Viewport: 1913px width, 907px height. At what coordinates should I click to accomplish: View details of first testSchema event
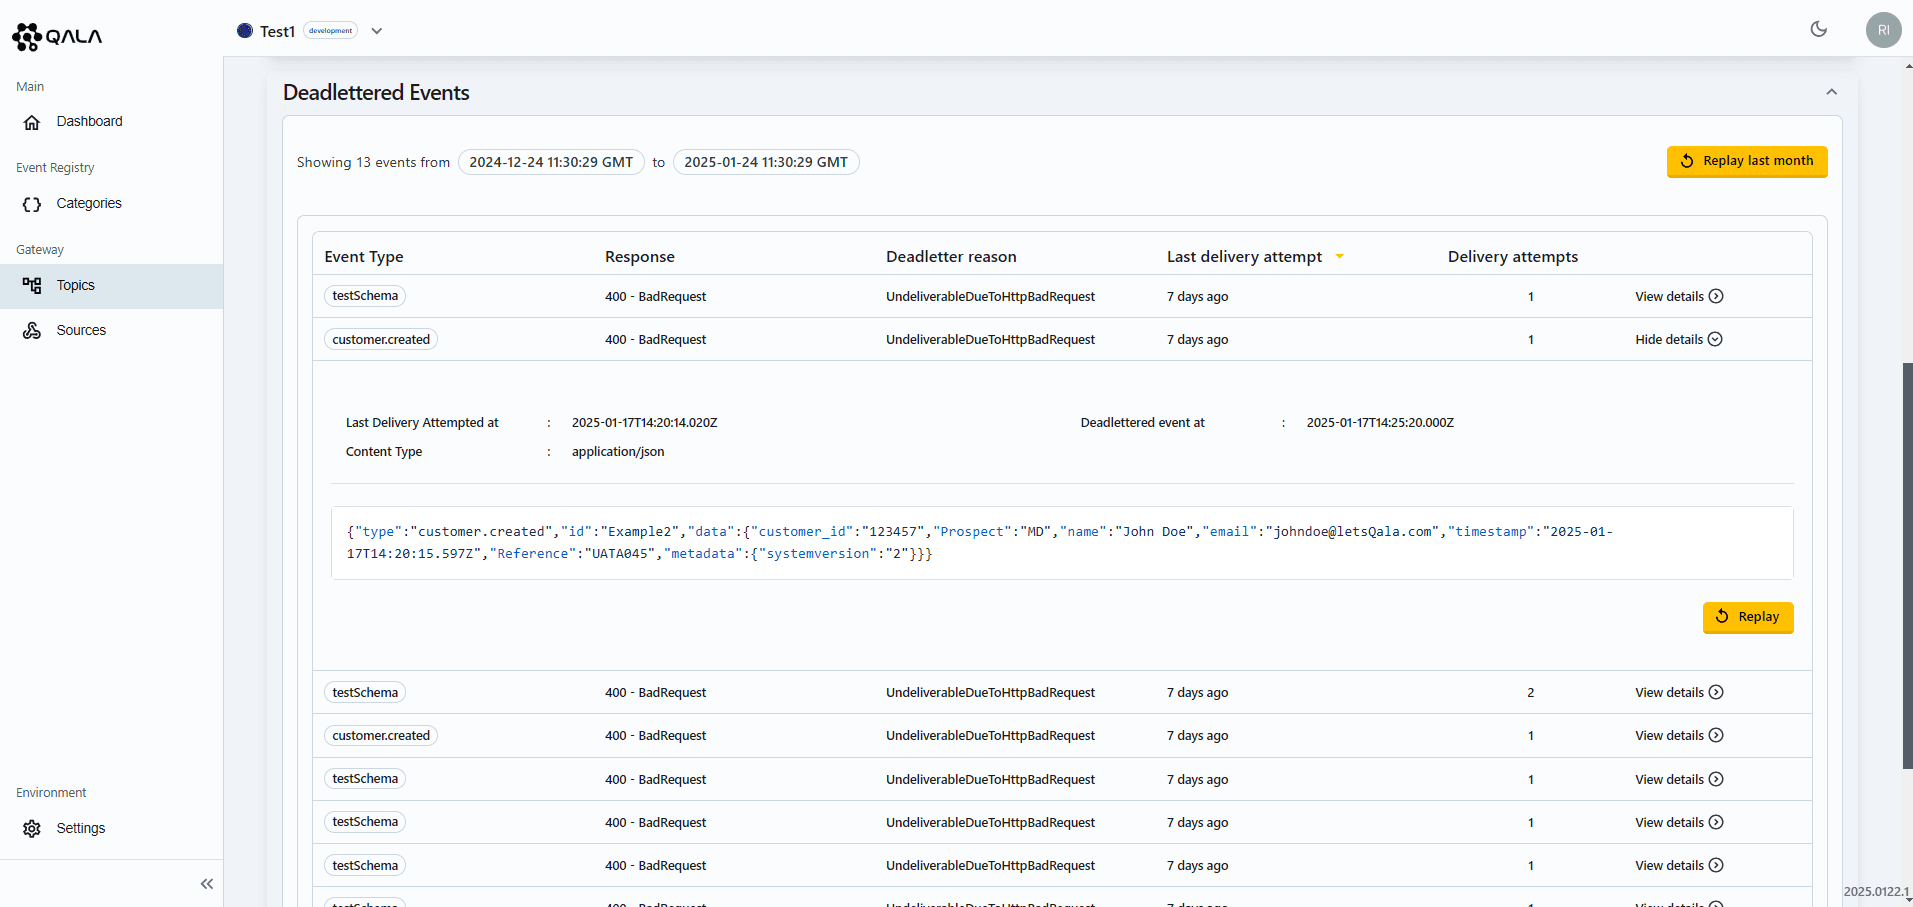pos(1678,297)
